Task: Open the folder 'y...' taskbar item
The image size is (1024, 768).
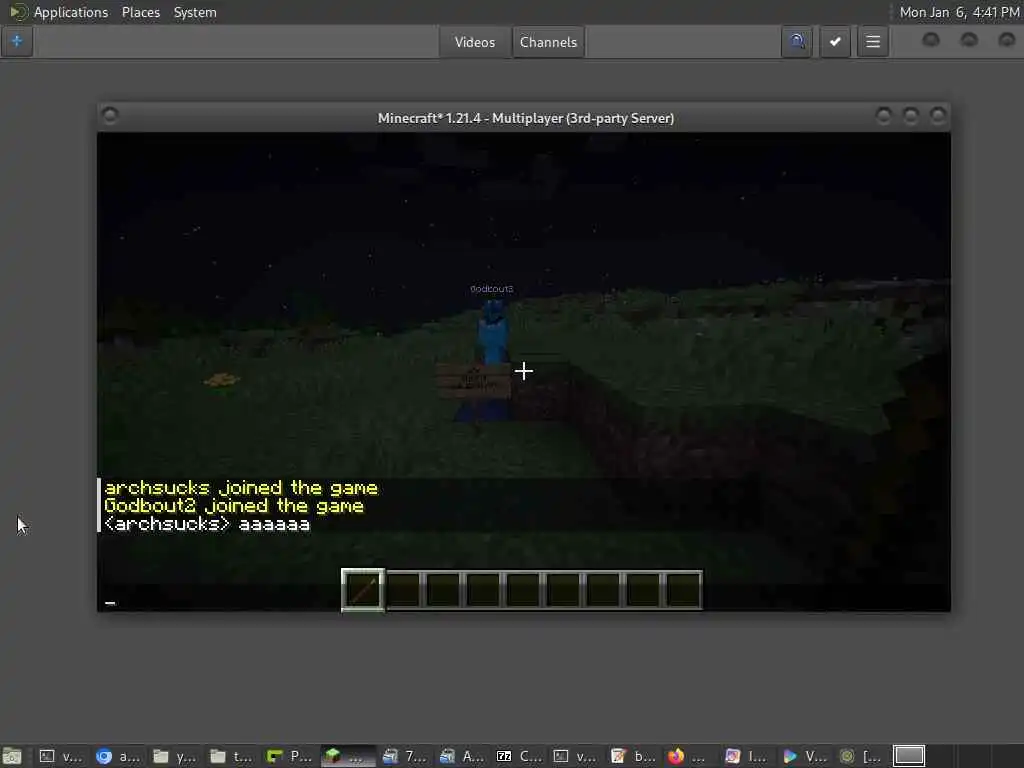Action: pyautogui.click(x=174, y=756)
